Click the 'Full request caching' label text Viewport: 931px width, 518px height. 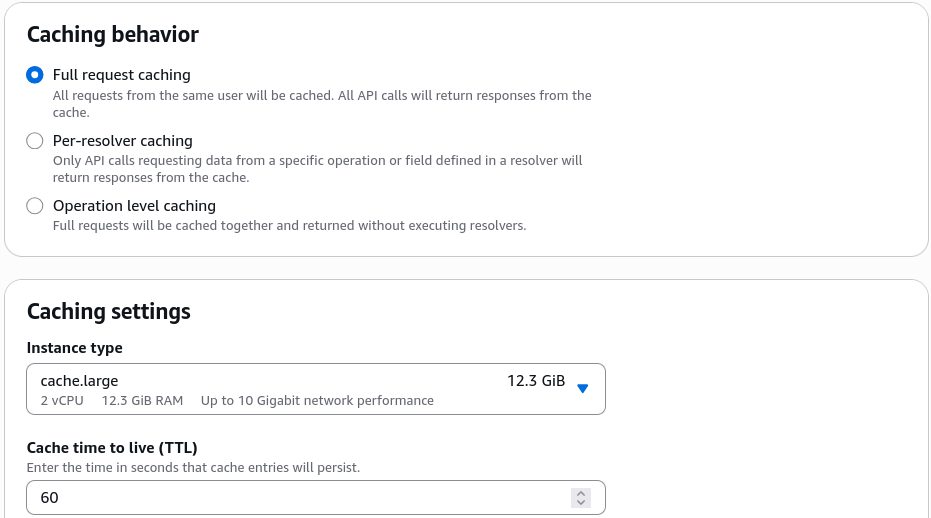pyautogui.click(x=122, y=75)
